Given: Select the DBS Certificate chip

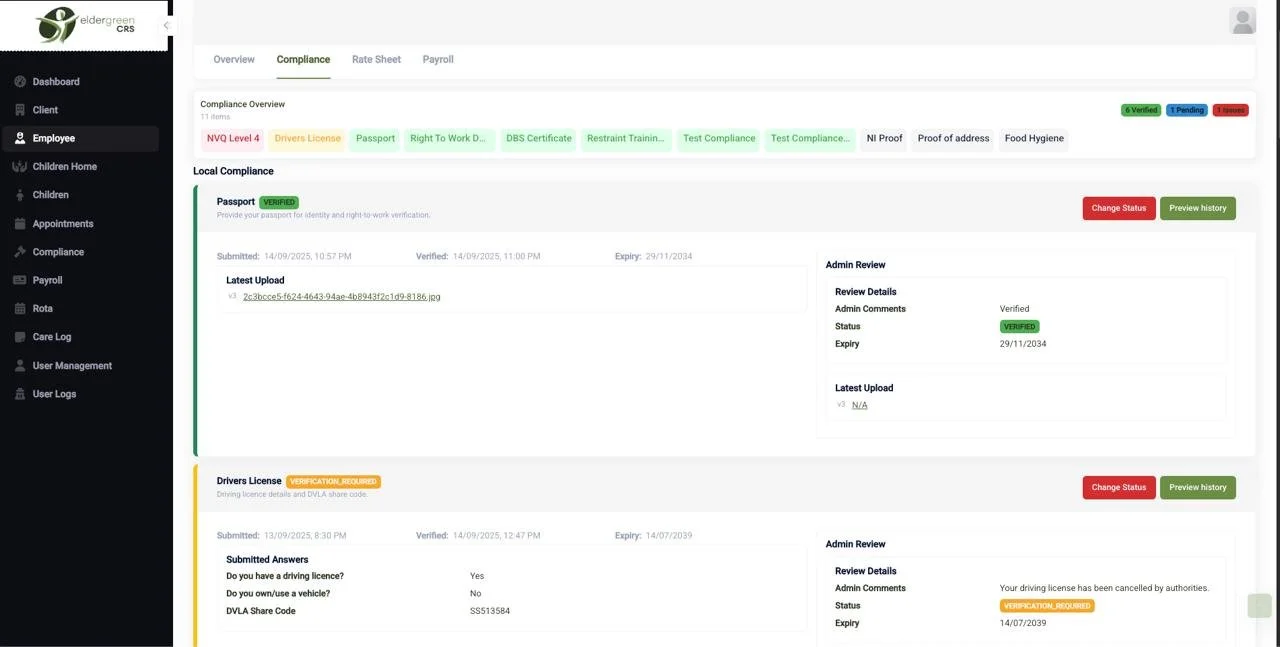Looking at the screenshot, I should [x=539, y=139].
